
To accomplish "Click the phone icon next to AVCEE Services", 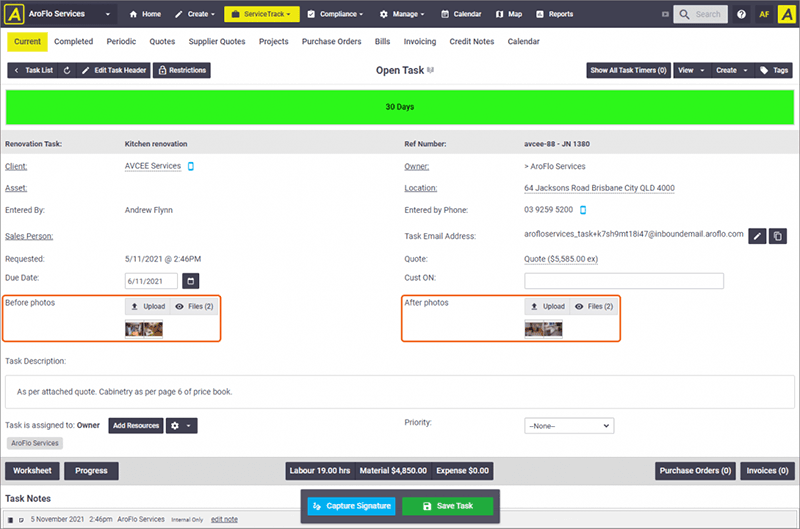I will pos(191,166).
